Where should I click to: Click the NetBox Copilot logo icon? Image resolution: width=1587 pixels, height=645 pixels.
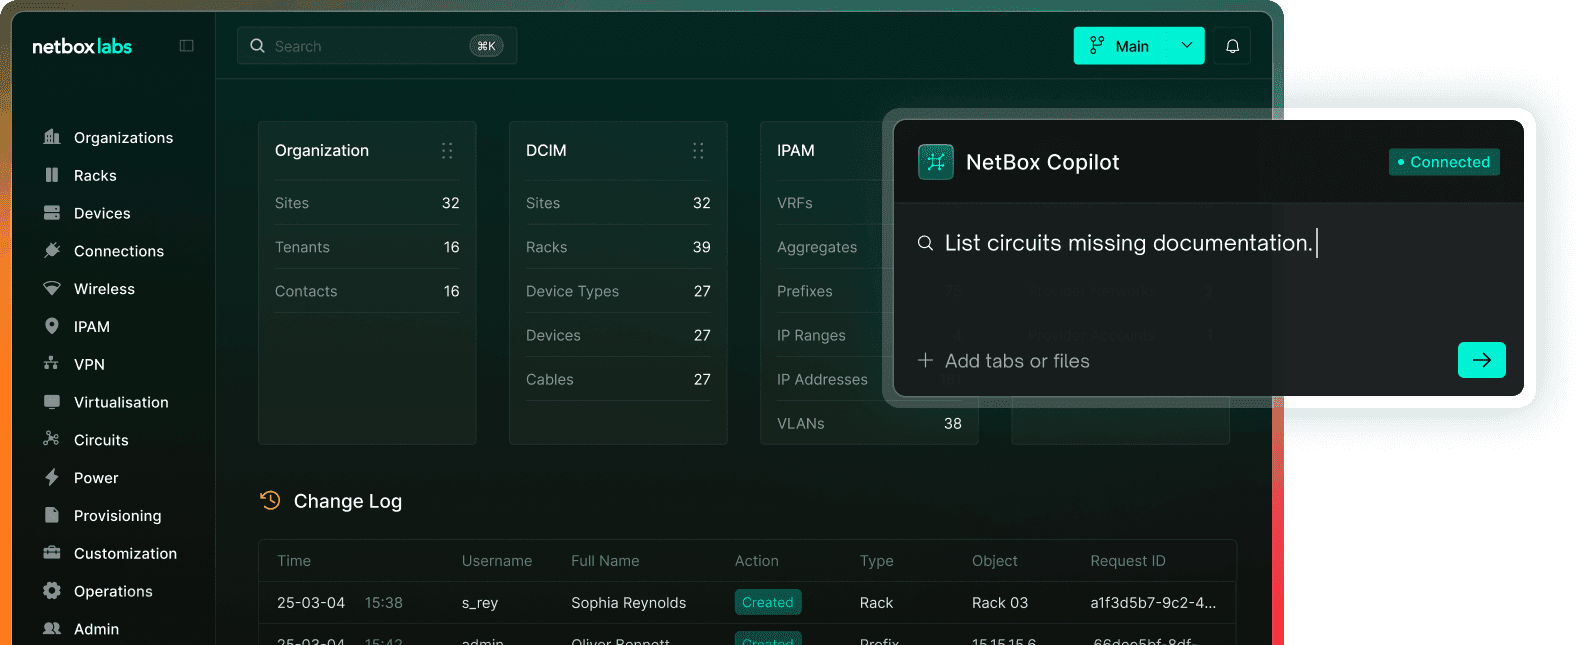pos(936,162)
